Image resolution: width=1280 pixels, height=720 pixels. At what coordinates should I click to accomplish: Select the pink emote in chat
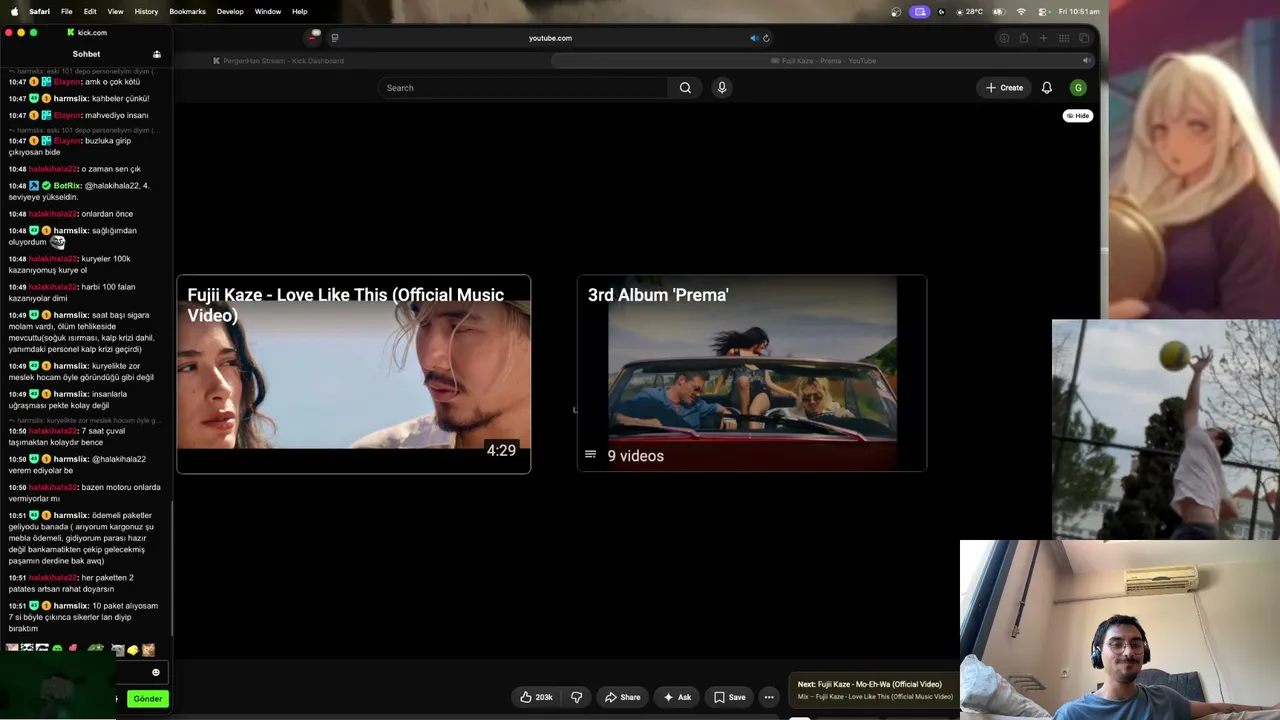click(73, 649)
